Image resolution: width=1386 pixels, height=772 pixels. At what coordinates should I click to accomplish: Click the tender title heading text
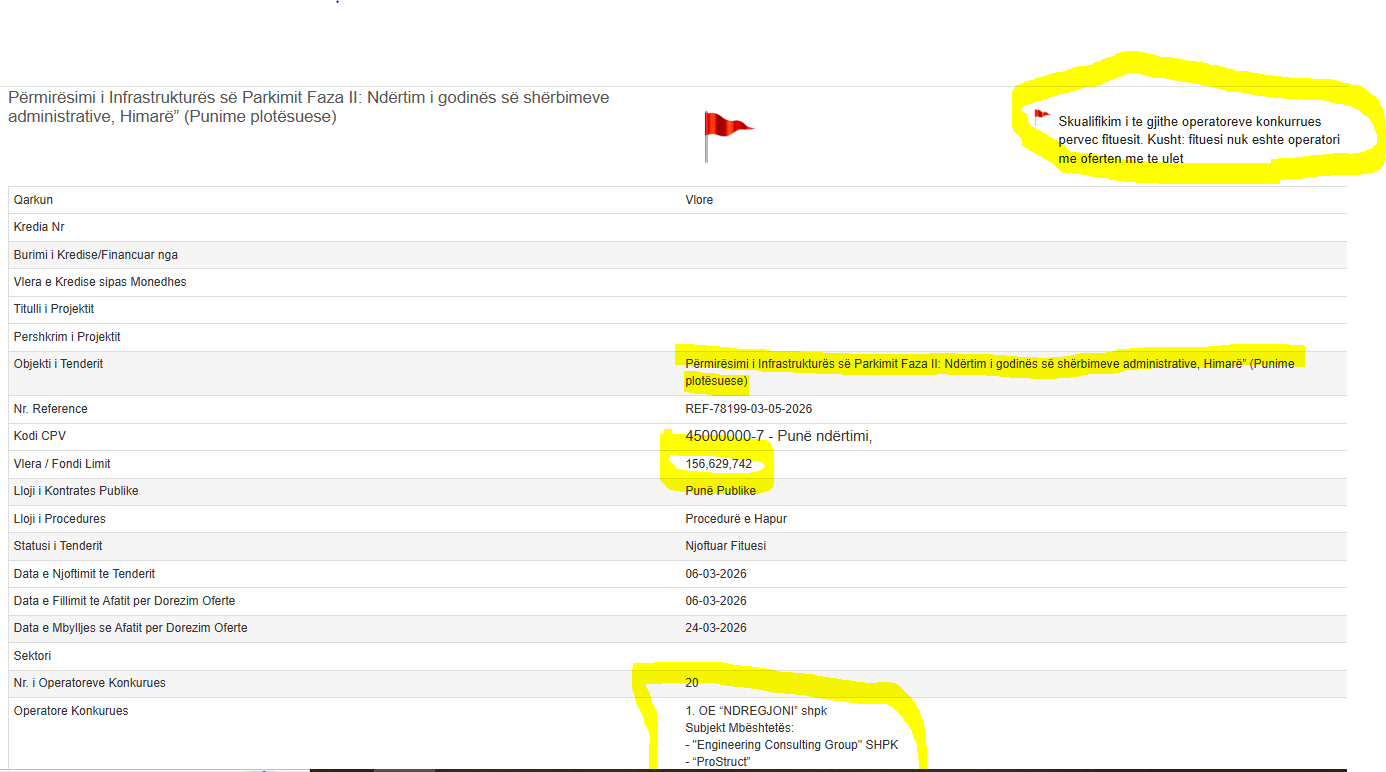[x=308, y=107]
